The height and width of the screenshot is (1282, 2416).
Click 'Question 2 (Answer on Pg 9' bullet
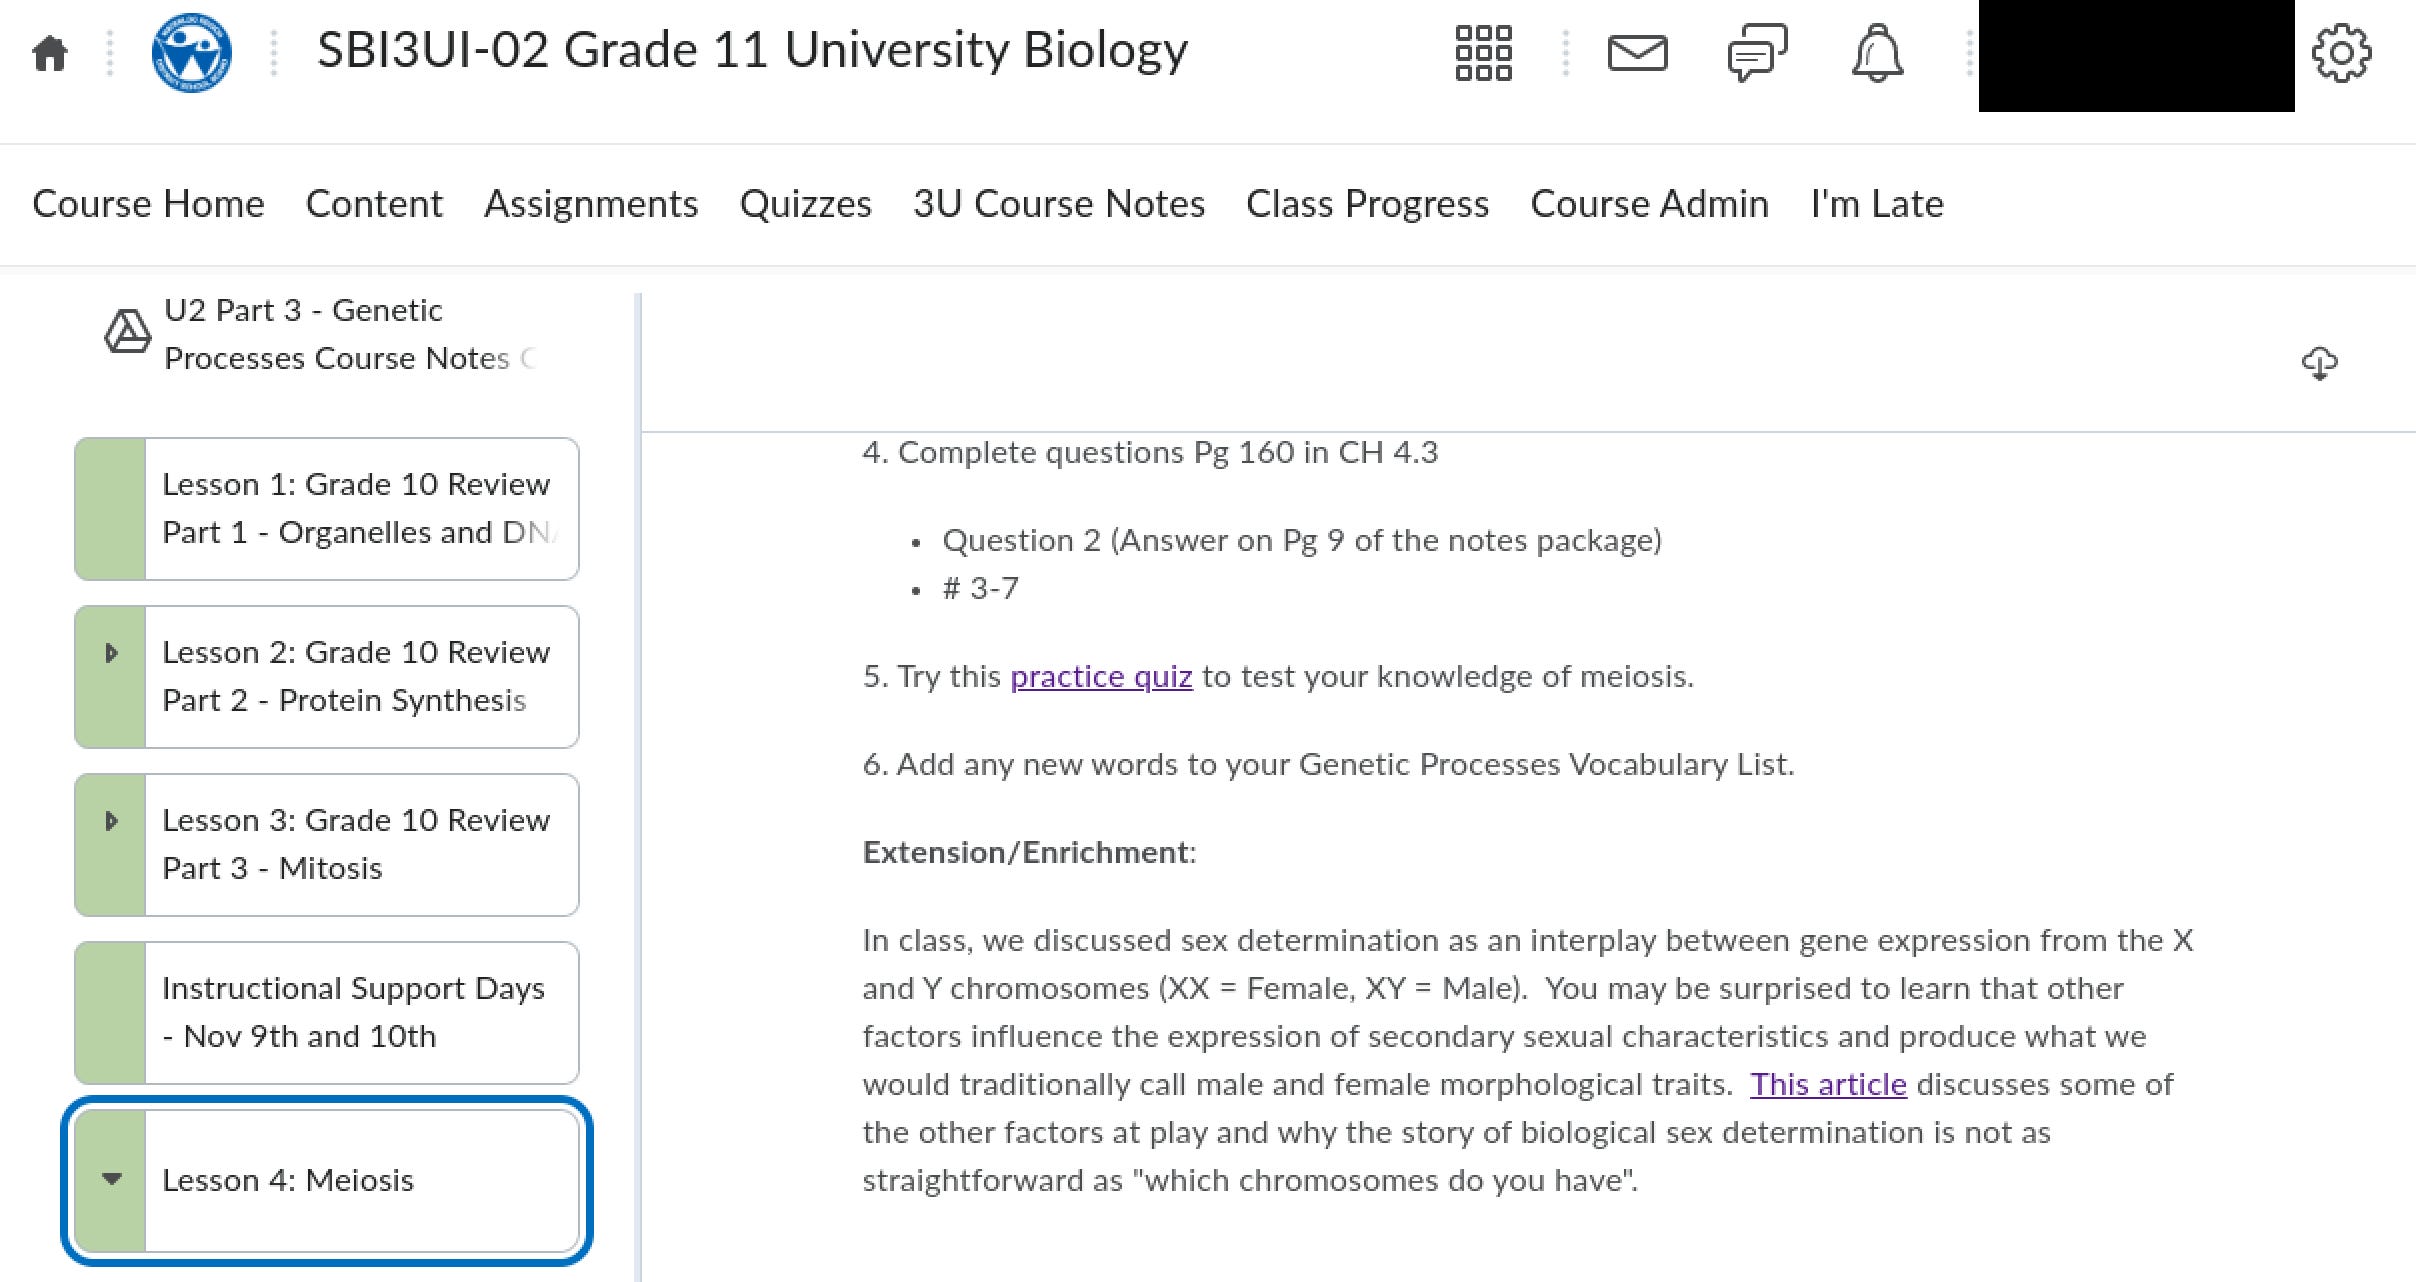pos(1302,540)
